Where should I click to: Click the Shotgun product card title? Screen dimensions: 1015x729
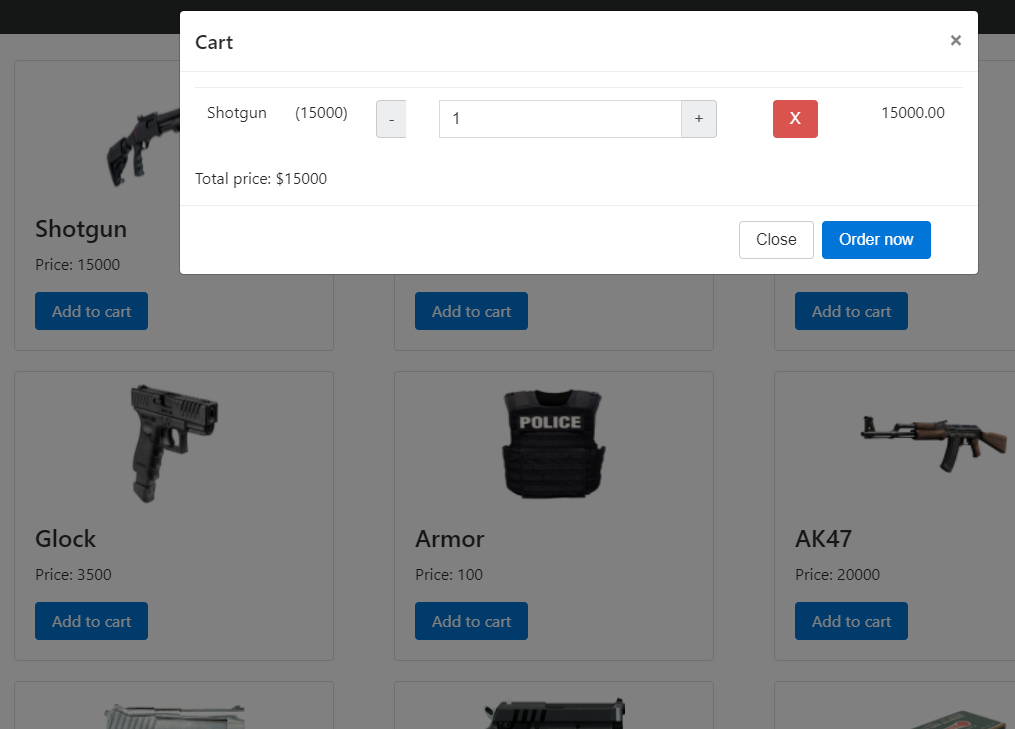click(81, 230)
